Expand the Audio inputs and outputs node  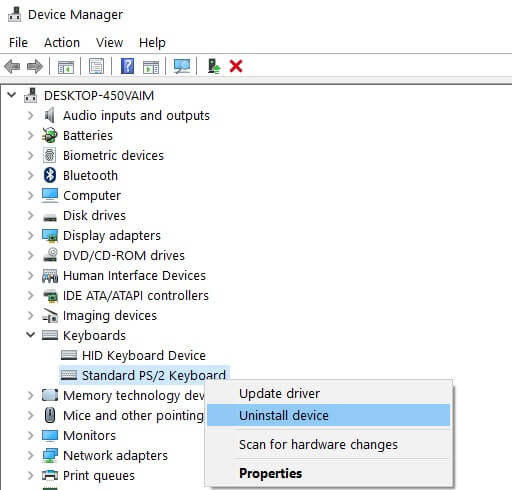tap(30, 115)
